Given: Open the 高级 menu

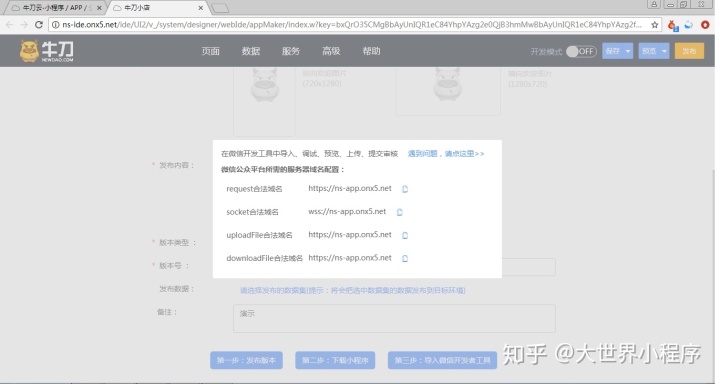Looking at the screenshot, I should 331,51.
